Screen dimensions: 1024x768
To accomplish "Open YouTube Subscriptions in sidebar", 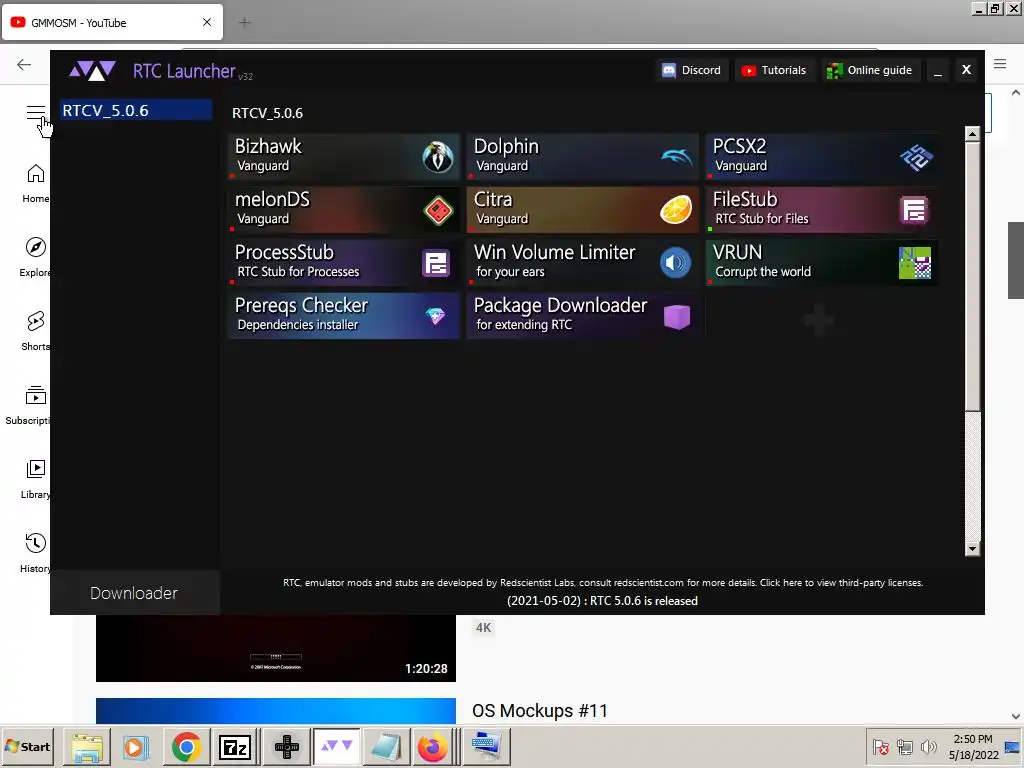I will click(27, 405).
